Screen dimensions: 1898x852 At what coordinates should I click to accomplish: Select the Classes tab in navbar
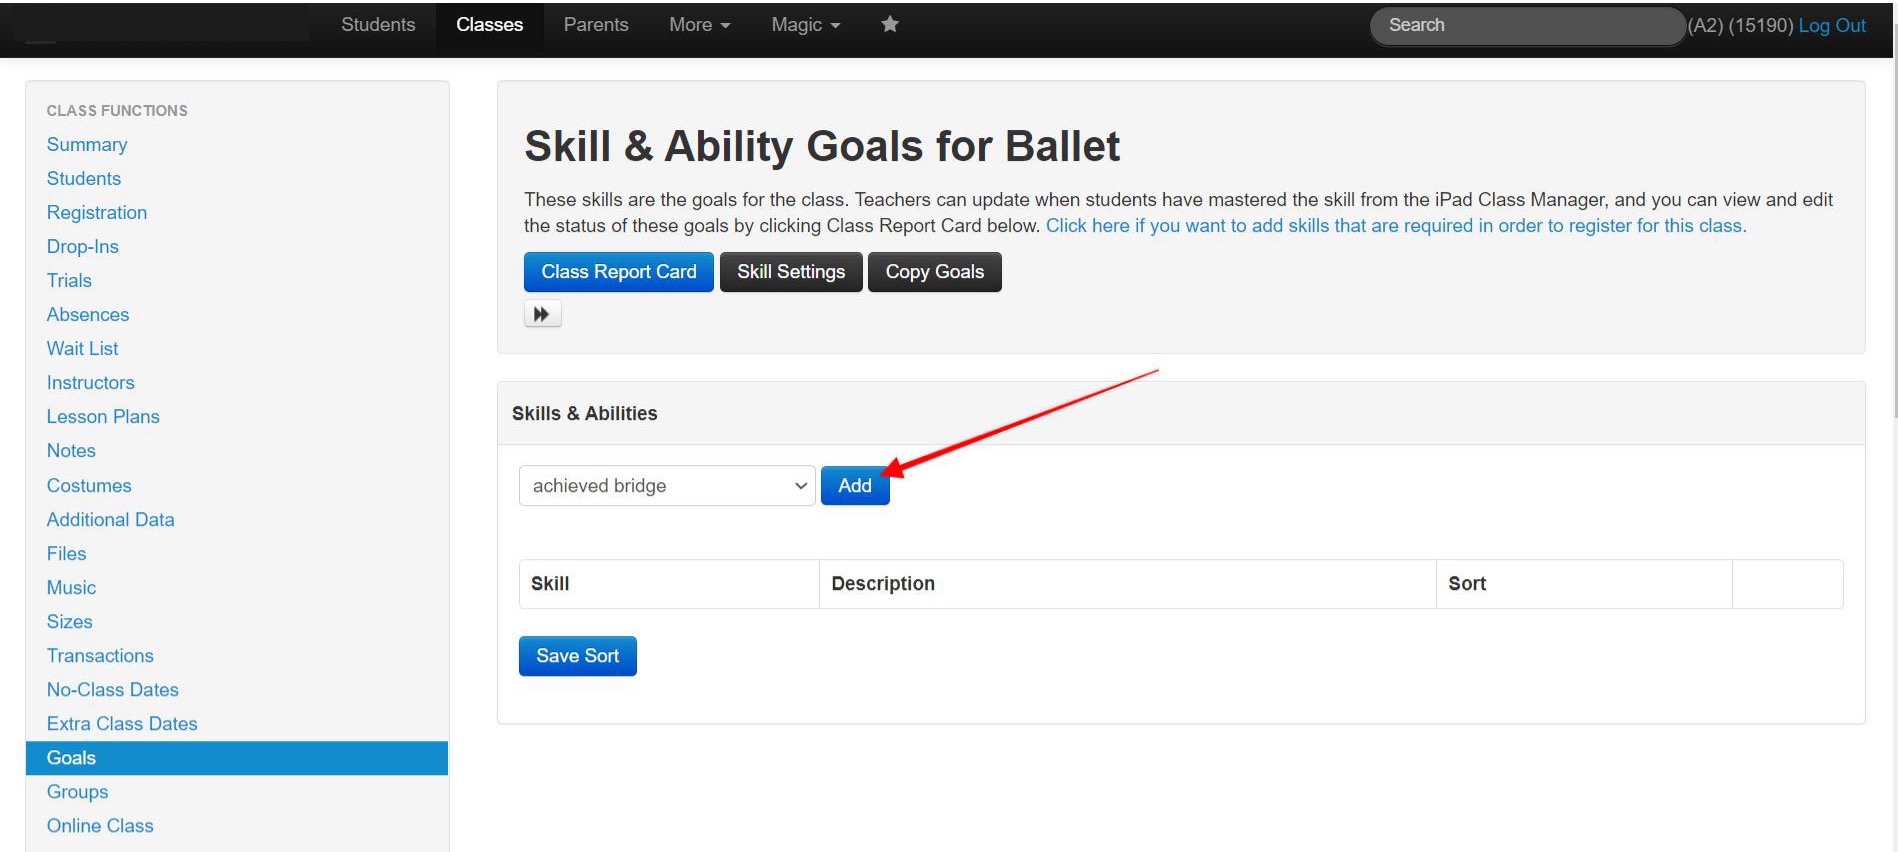490,25
